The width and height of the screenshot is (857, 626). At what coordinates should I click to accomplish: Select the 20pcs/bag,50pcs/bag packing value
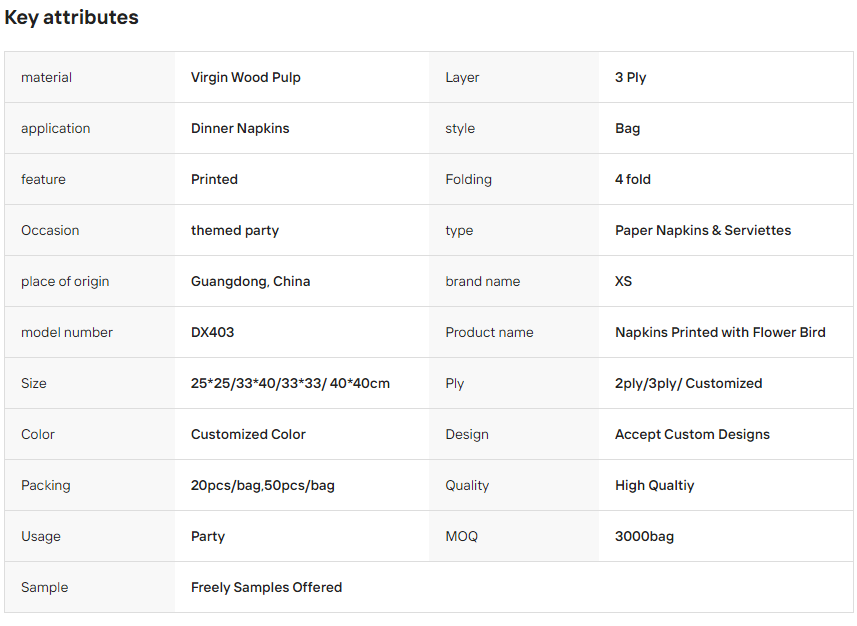262,485
